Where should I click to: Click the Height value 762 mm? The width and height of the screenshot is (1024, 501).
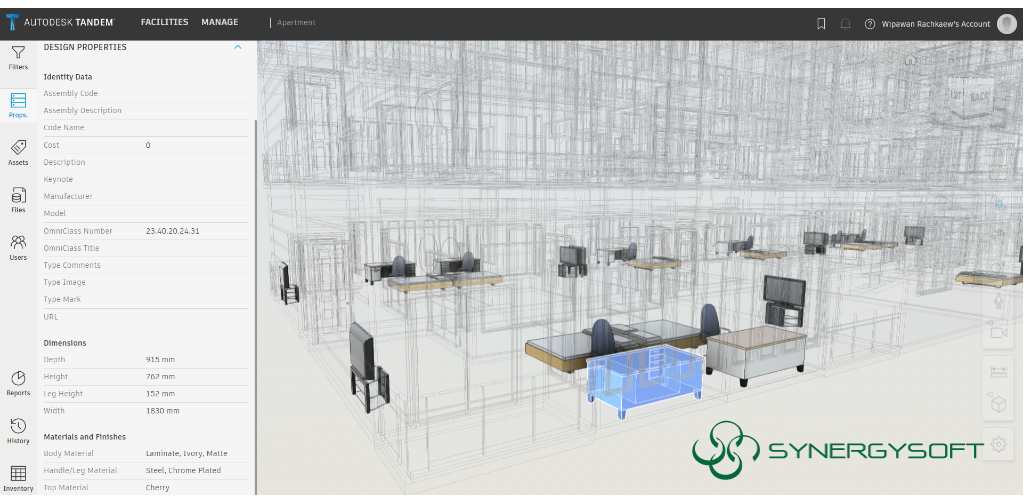[x=160, y=377]
